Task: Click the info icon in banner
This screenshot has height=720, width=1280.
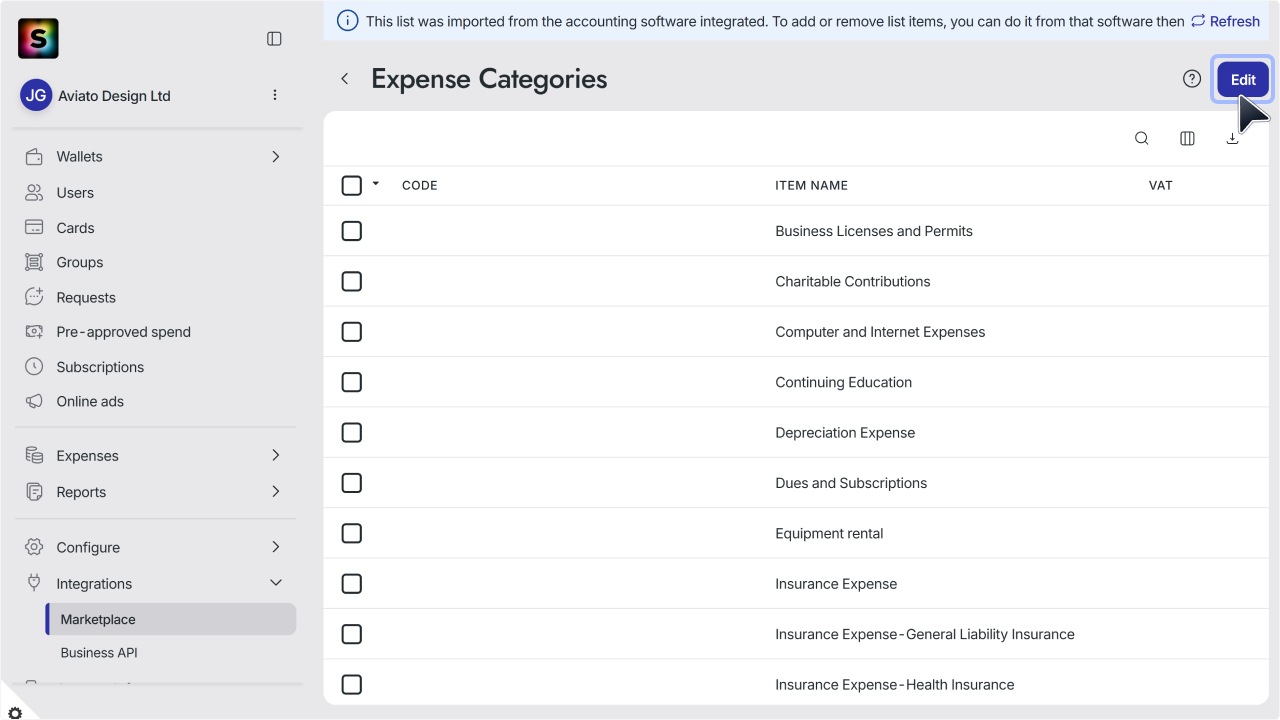Action: [x=347, y=21]
